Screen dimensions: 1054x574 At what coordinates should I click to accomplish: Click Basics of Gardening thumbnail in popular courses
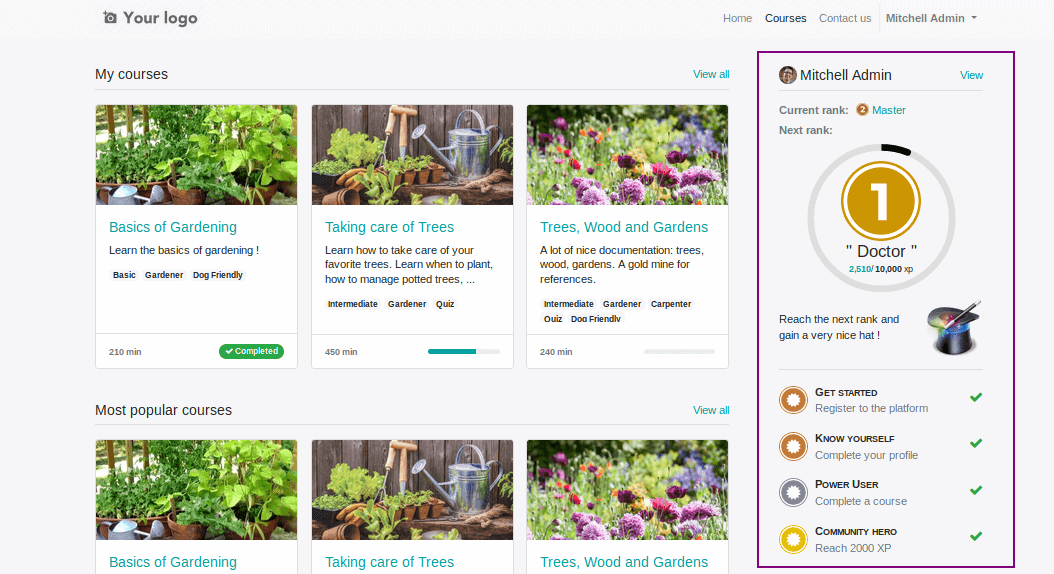[196, 490]
